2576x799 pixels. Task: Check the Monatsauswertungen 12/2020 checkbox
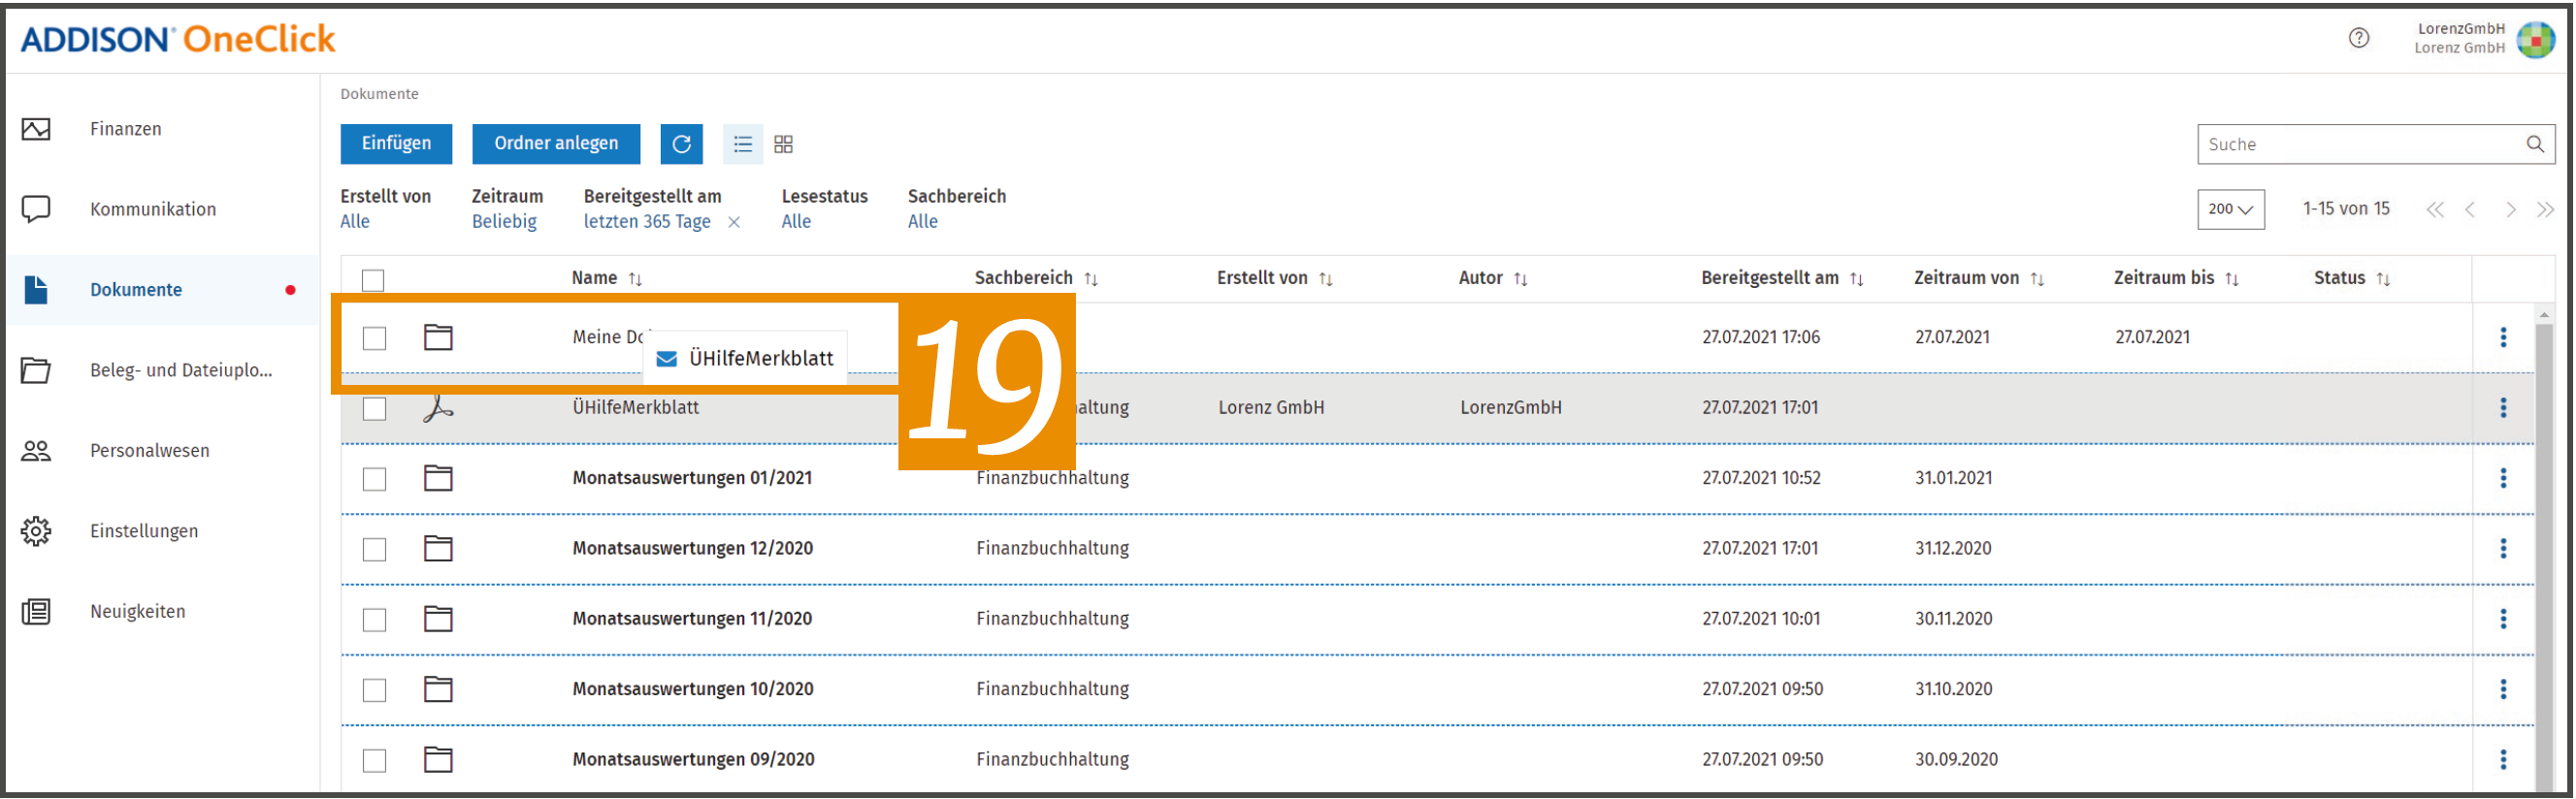pos(374,549)
